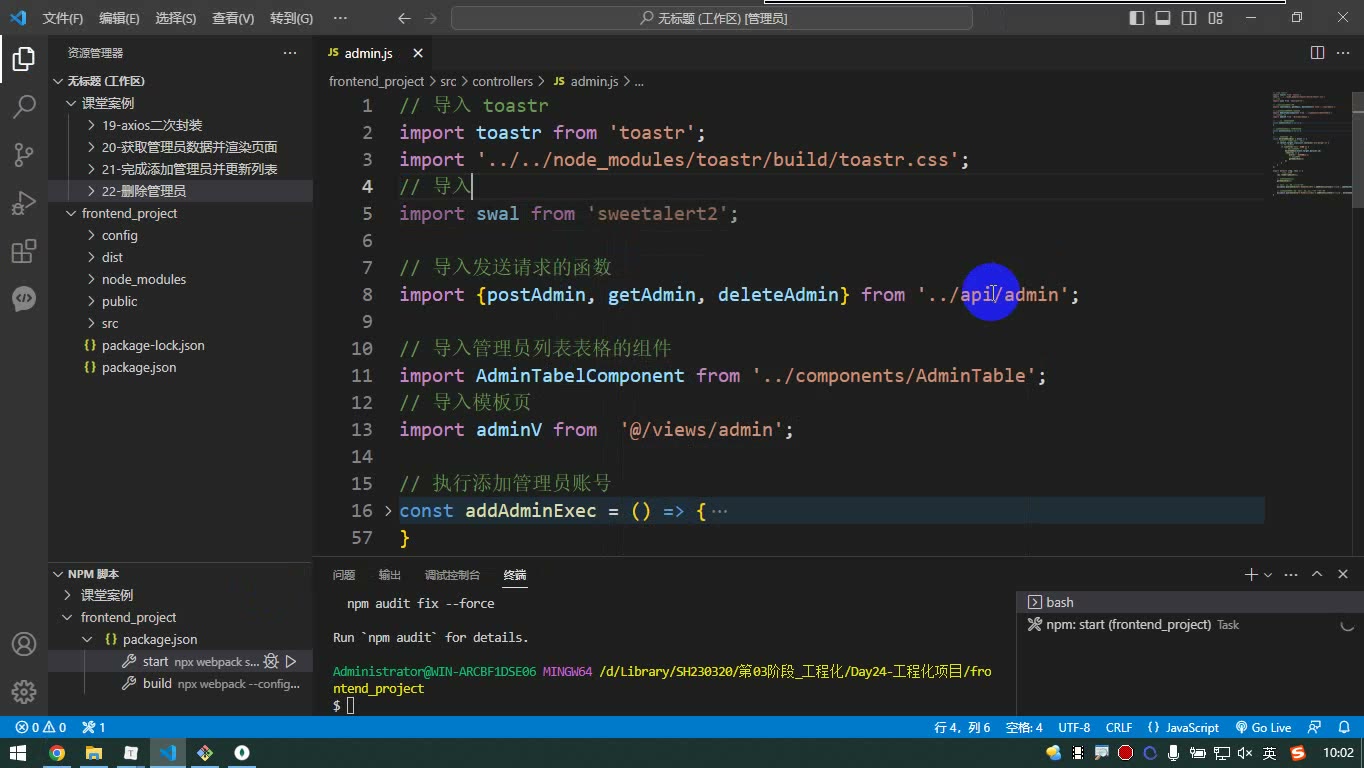The height and width of the screenshot is (768, 1364).
Task: Expand the node_modules folder
Action: pos(143,279)
